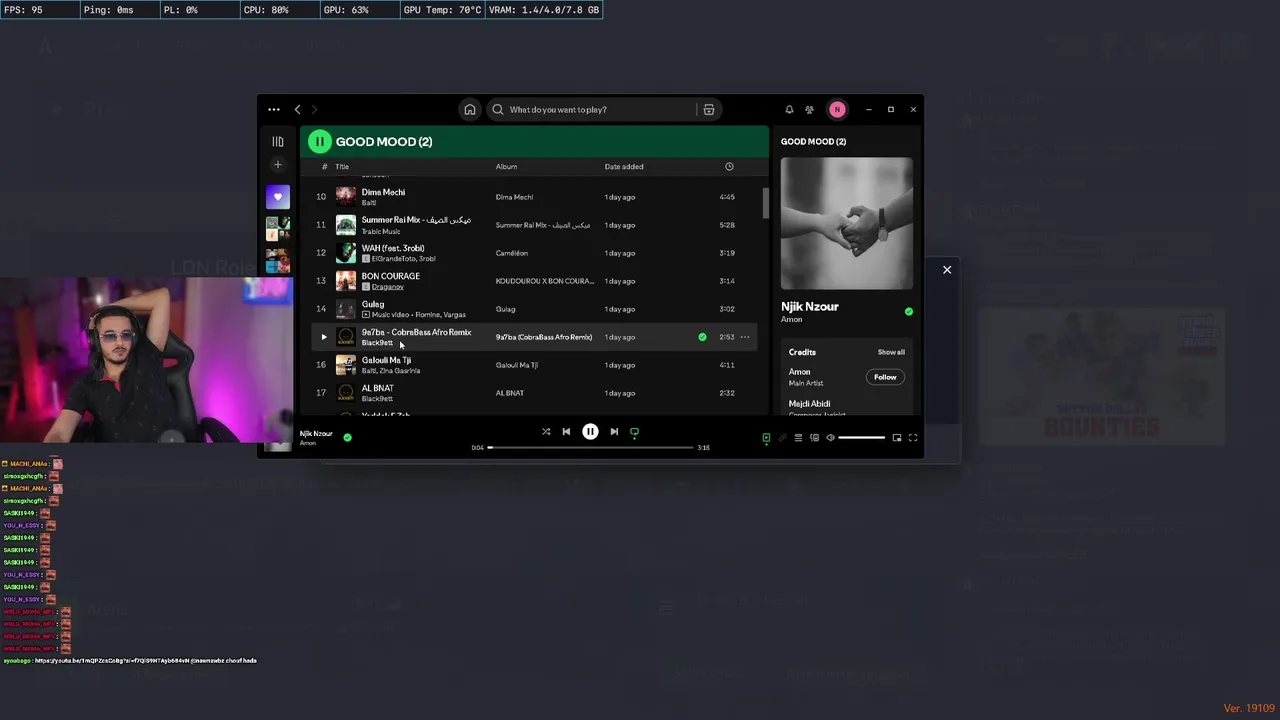Open the Queue icon
1280x720 pixels.
(798, 438)
